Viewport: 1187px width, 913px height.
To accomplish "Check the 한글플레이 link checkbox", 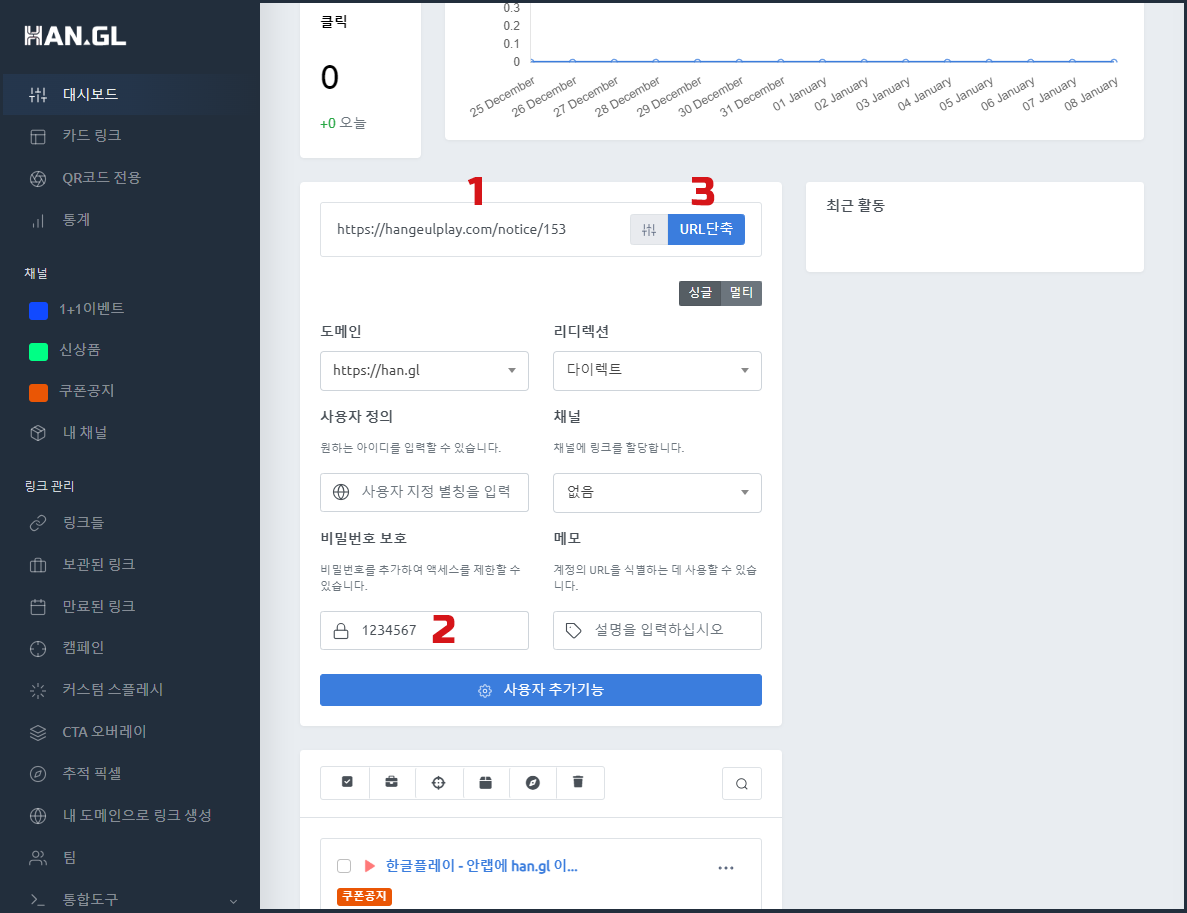I will click(344, 866).
